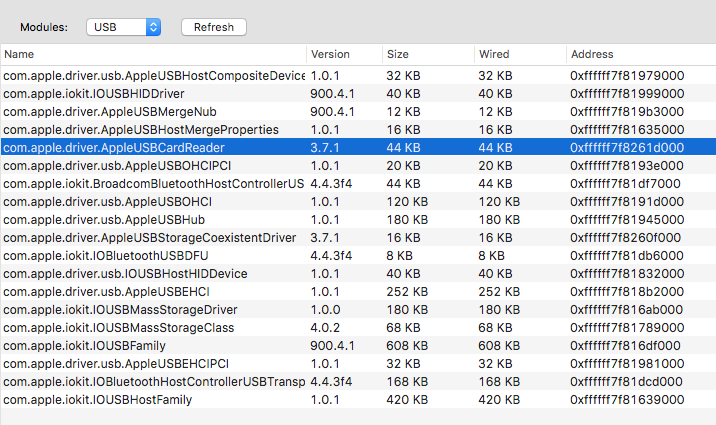Image resolution: width=716 pixels, height=425 pixels.
Task: Click the 168 KB wired value of IOBluetoothHostControllerUSBTransp
Action: tap(499, 382)
